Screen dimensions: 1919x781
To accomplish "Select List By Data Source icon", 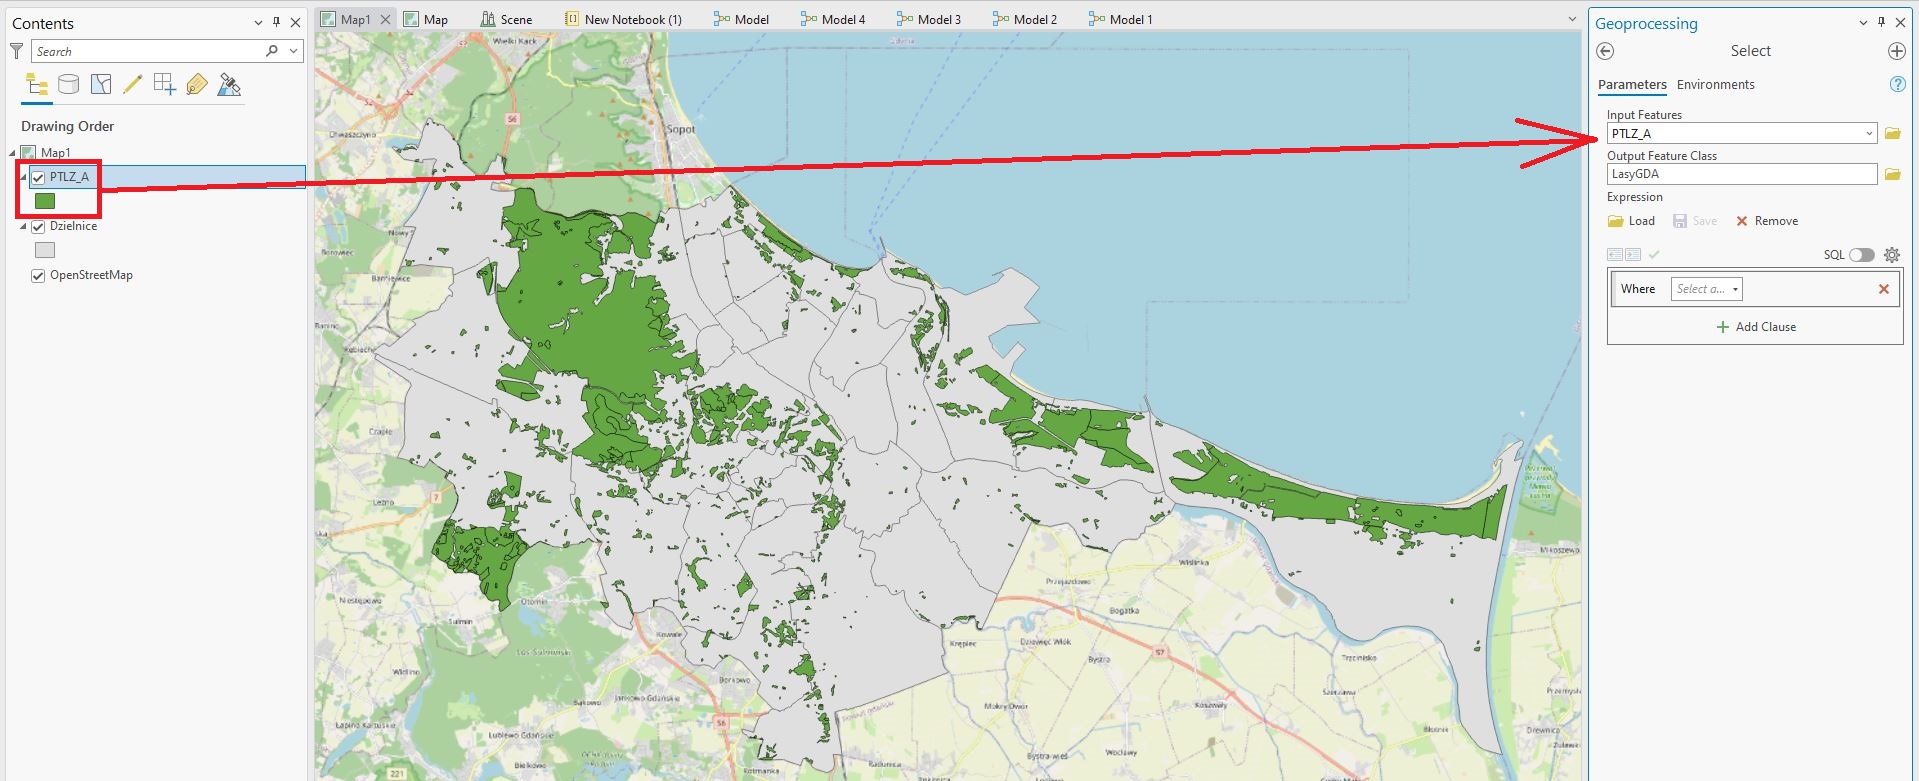I will 68,85.
